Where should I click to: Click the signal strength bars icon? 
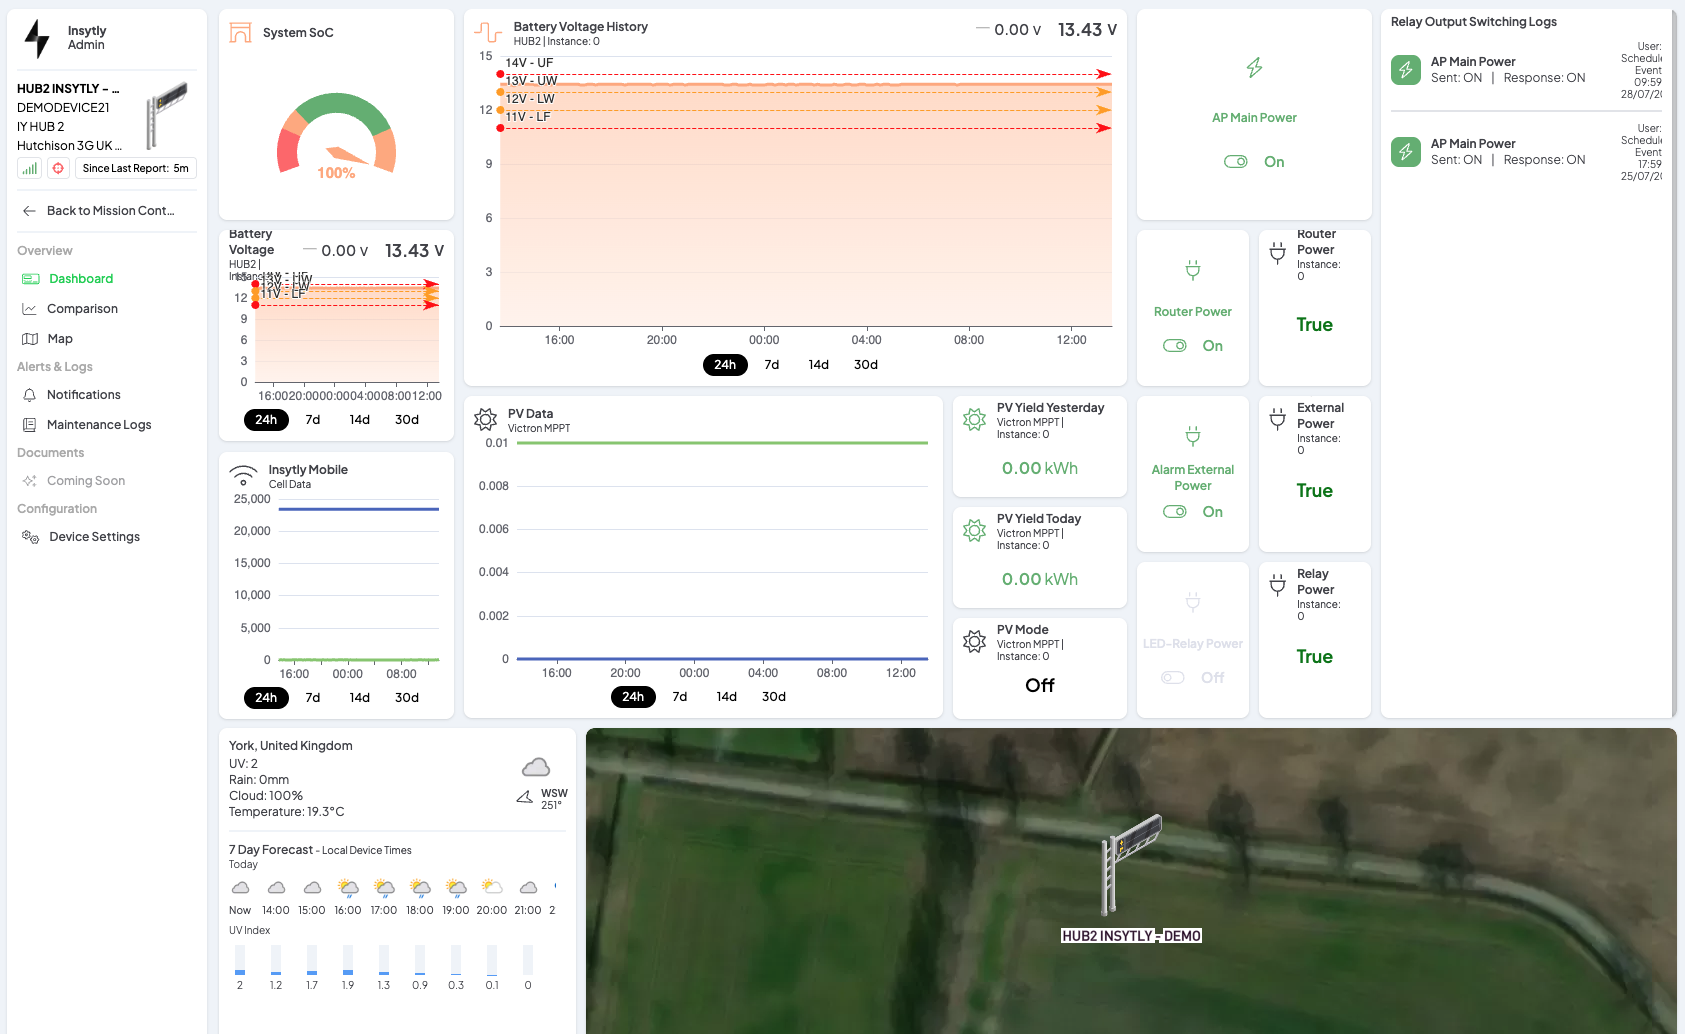pyautogui.click(x=30, y=169)
